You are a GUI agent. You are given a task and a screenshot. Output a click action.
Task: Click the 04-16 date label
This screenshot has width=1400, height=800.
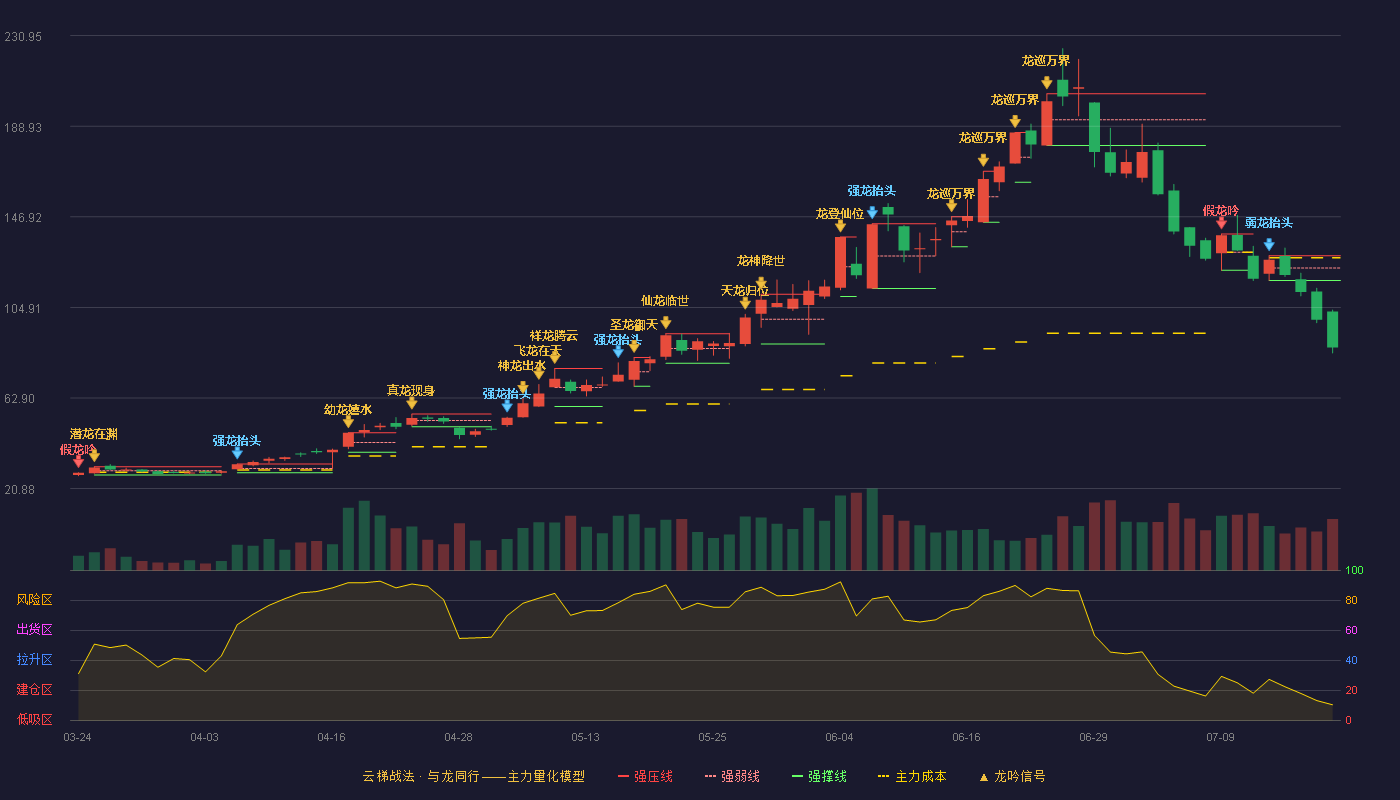pos(331,737)
